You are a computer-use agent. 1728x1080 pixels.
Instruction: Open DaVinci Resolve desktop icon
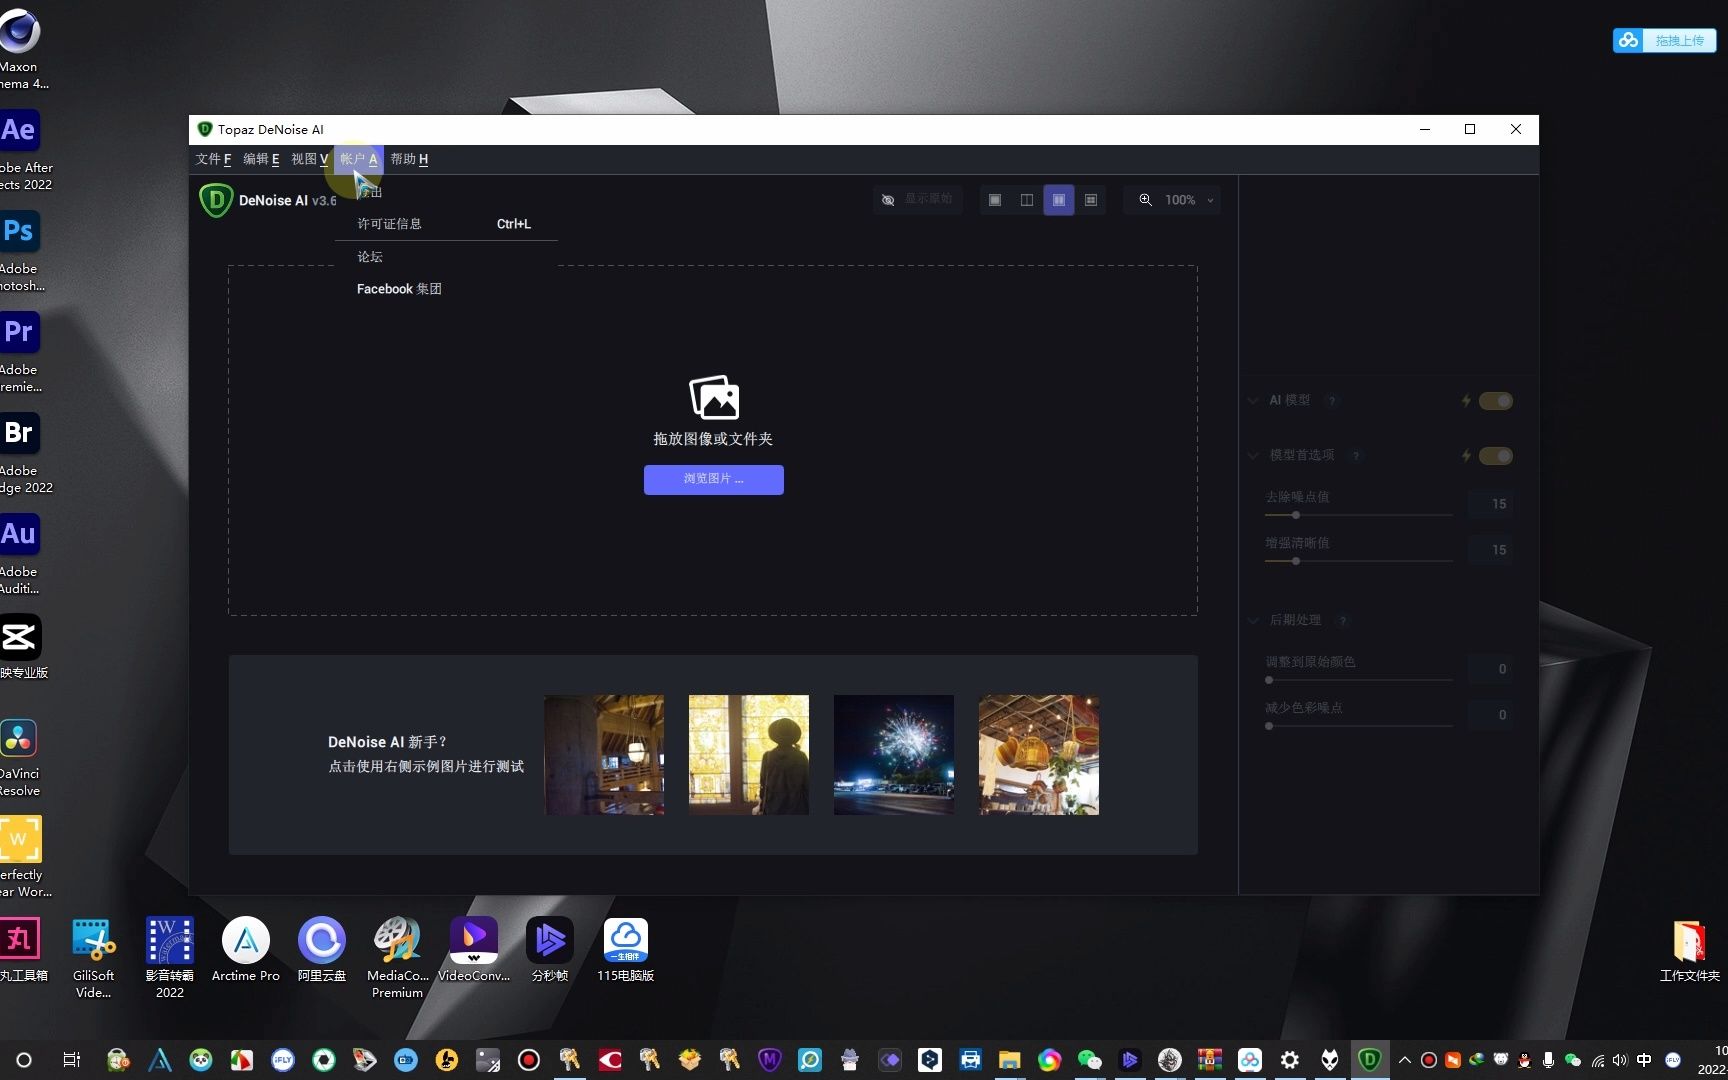[x=20, y=756]
